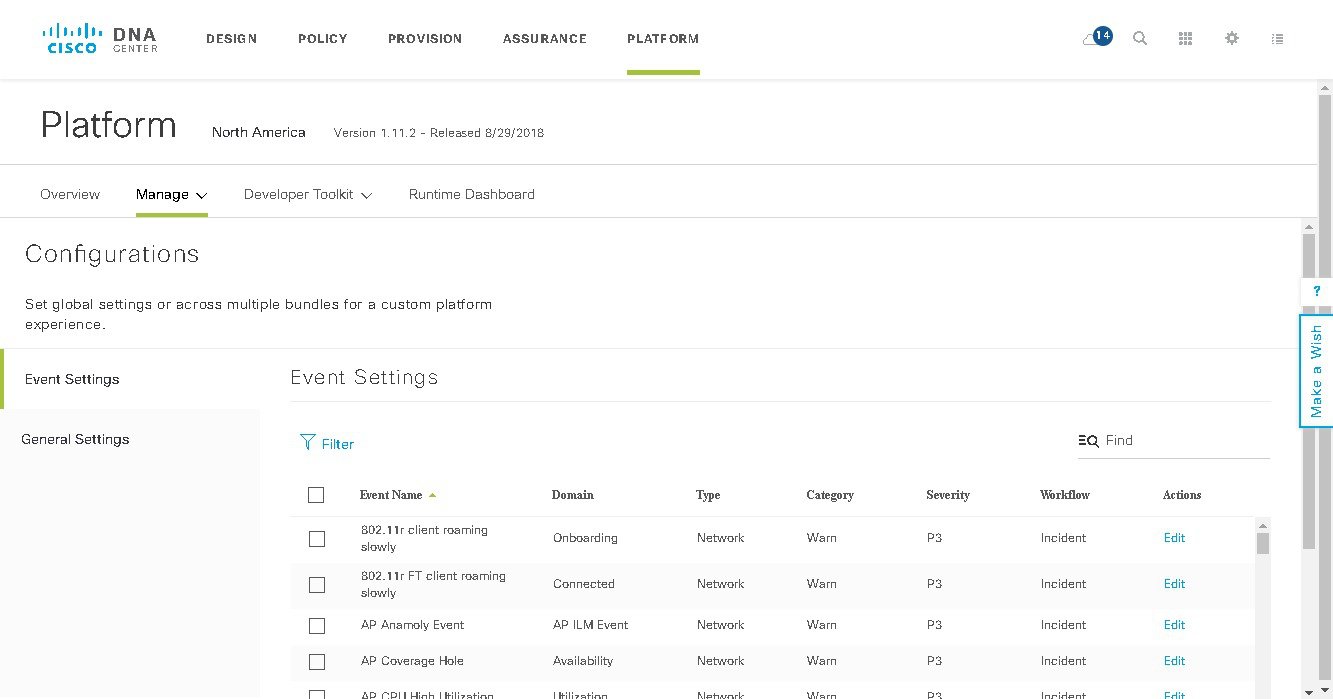Sort by the Event Name column arrow
The height and width of the screenshot is (699, 1333).
tap(432, 495)
